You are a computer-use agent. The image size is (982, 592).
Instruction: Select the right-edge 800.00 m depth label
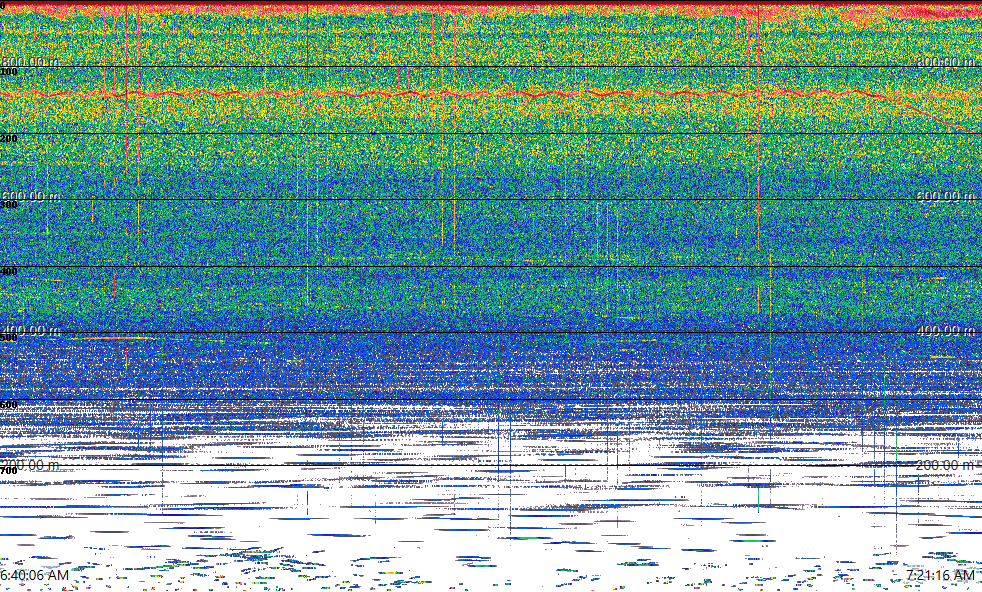(x=945, y=61)
